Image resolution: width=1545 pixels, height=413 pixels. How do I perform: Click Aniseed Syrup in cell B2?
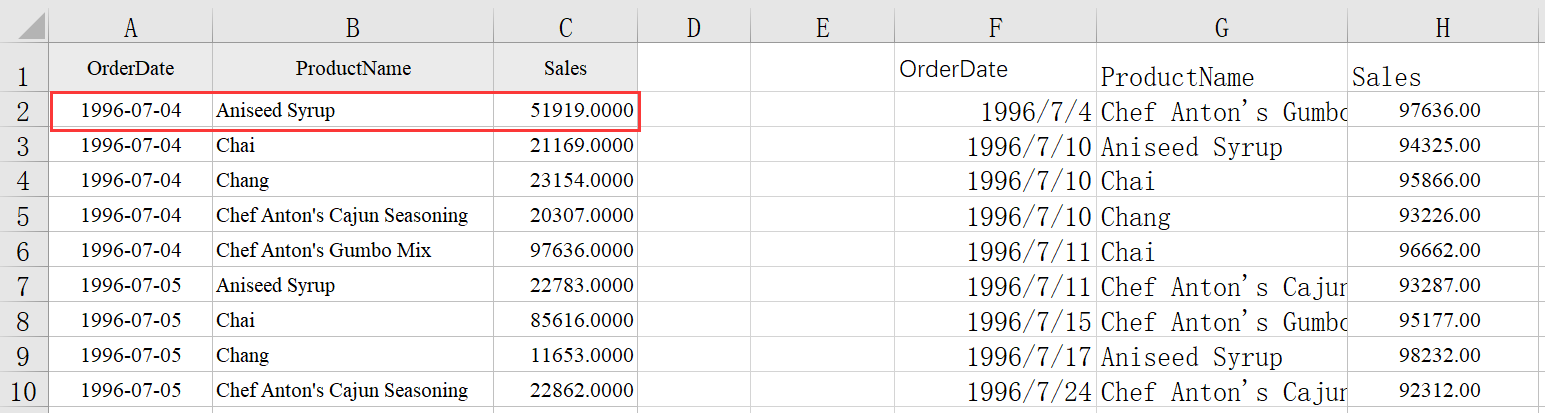click(x=275, y=111)
